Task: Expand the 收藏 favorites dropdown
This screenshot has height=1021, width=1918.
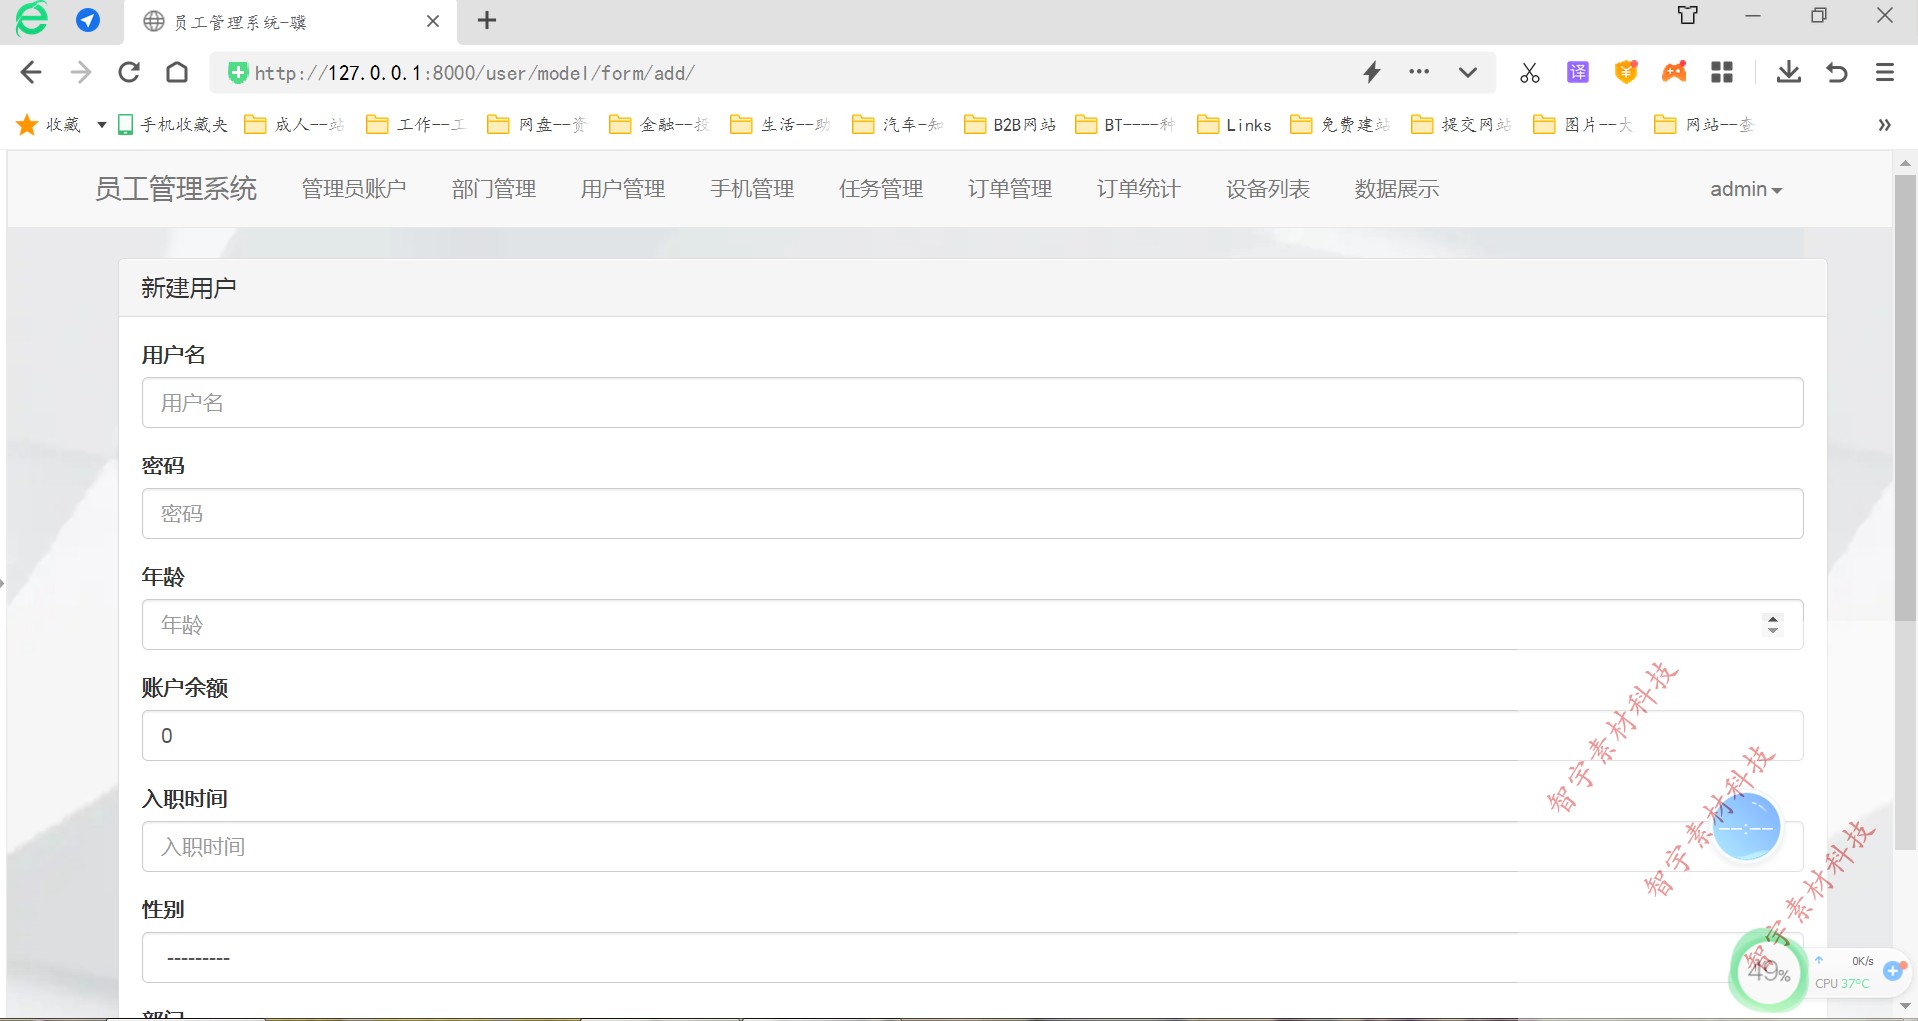Action: [x=100, y=124]
